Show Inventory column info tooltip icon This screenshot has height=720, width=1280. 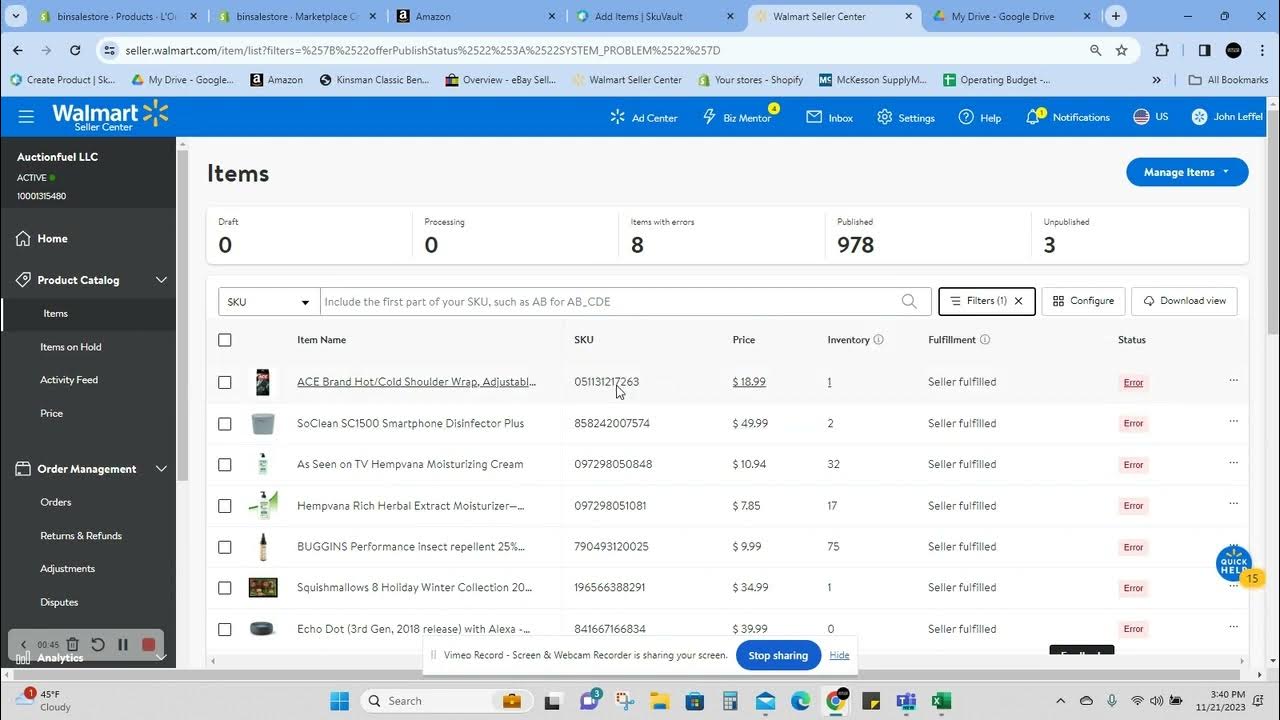(879, 340)
